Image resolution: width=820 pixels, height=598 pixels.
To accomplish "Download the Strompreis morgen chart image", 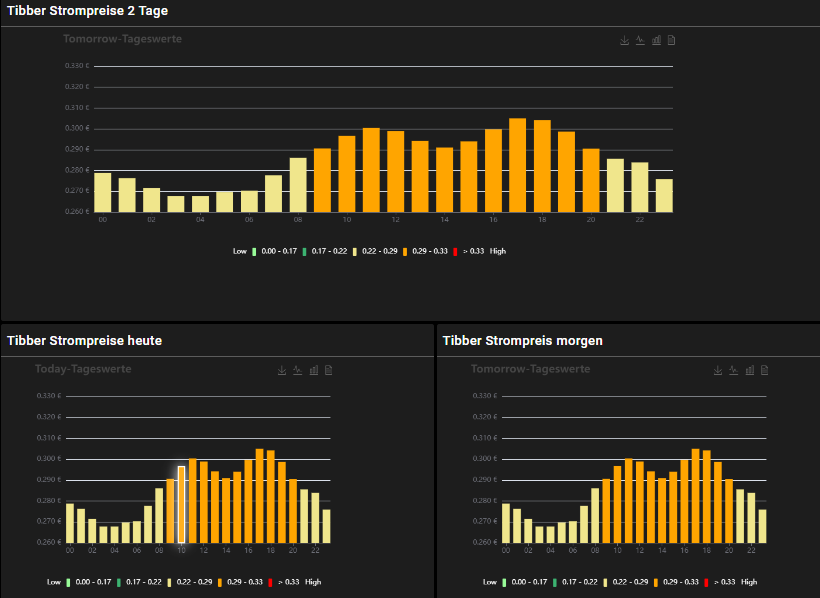I will pyautogui.click(x=718, y=370).
